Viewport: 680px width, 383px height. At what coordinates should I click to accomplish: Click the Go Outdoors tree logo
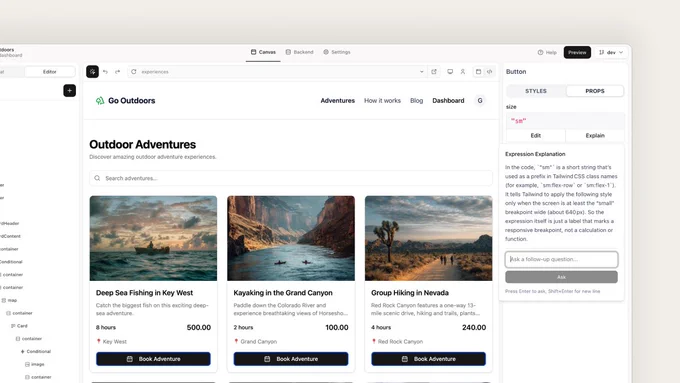point(100,101)
